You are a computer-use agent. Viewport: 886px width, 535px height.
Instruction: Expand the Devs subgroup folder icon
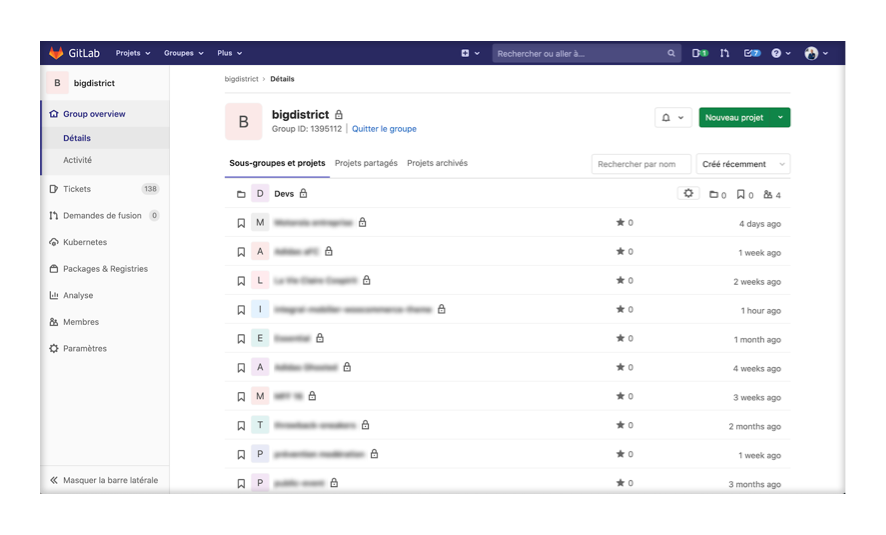tap(241, 194)
